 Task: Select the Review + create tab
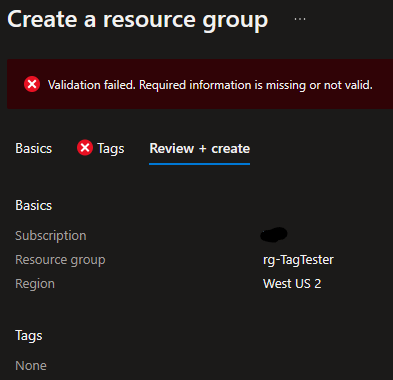click(200, 148)
